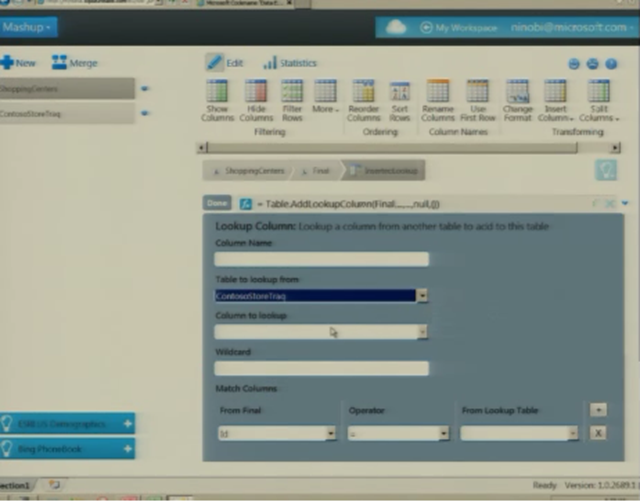This screenshot has width=640, height=502.
Task: Click the Ready status text
Action: (544, 486)
